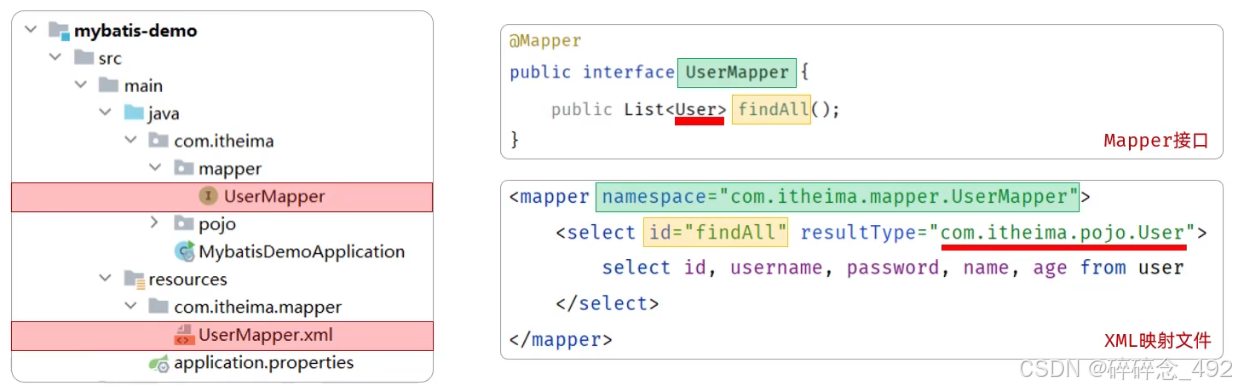Screen dimensions: 1236x388
Task: Click the closing </mapper> tag
Action: pos(560,340)
